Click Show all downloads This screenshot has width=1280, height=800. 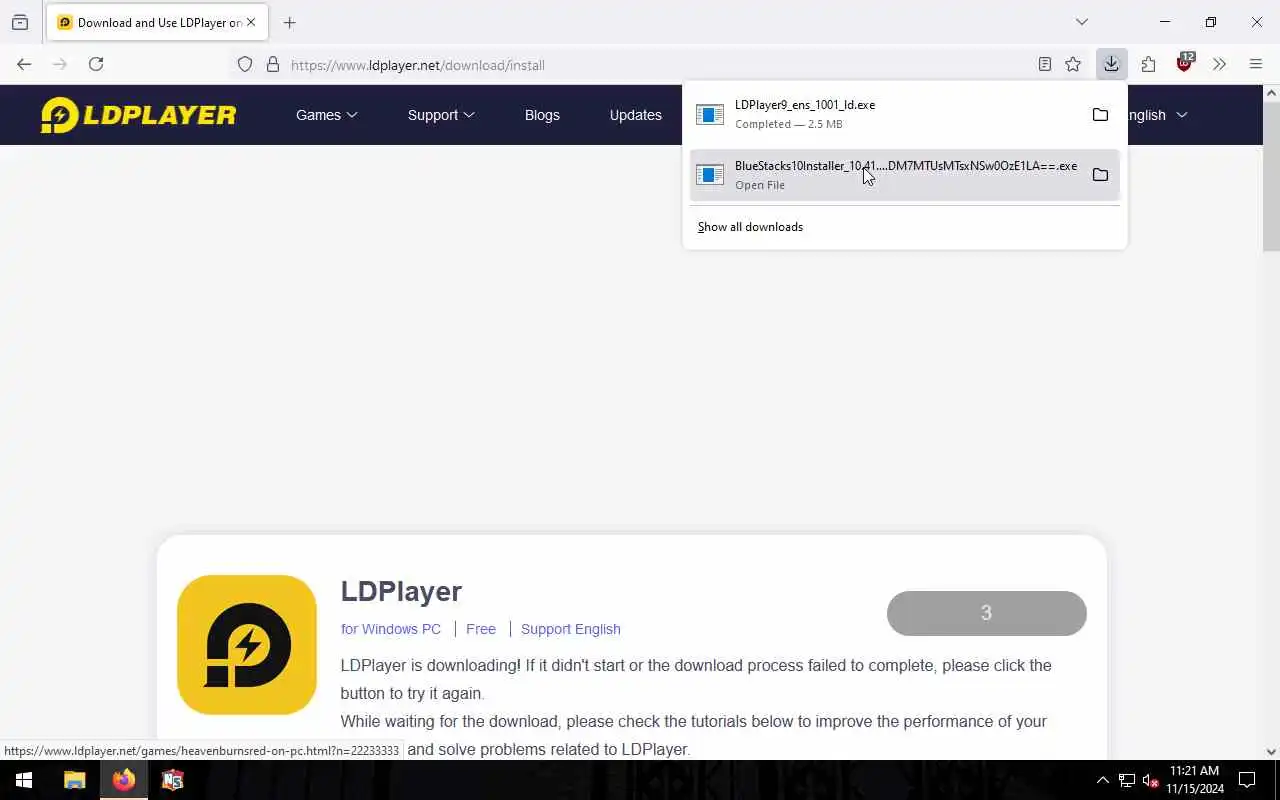pos(750,227)
